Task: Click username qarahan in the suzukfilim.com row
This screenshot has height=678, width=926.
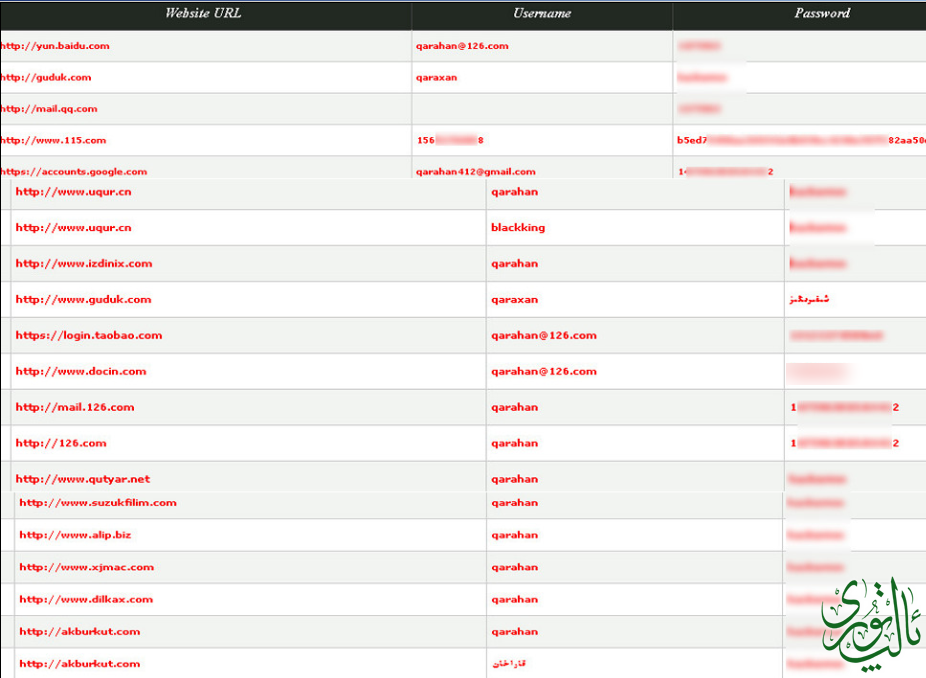Action: click(514, 503)
